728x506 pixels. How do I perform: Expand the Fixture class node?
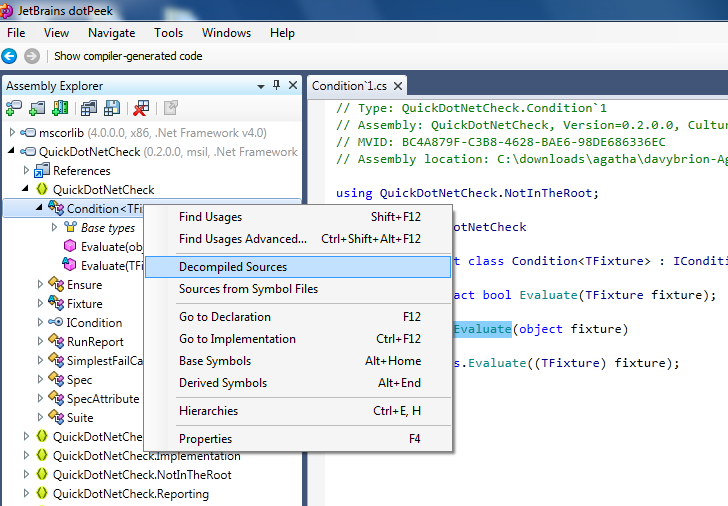pyautogui.click(x=40, y=303)
